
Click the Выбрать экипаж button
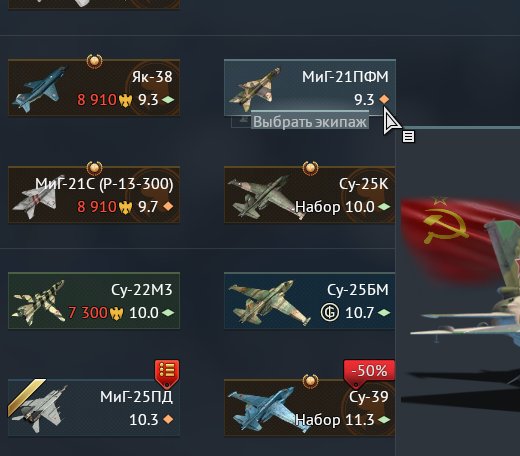(310, 122)
